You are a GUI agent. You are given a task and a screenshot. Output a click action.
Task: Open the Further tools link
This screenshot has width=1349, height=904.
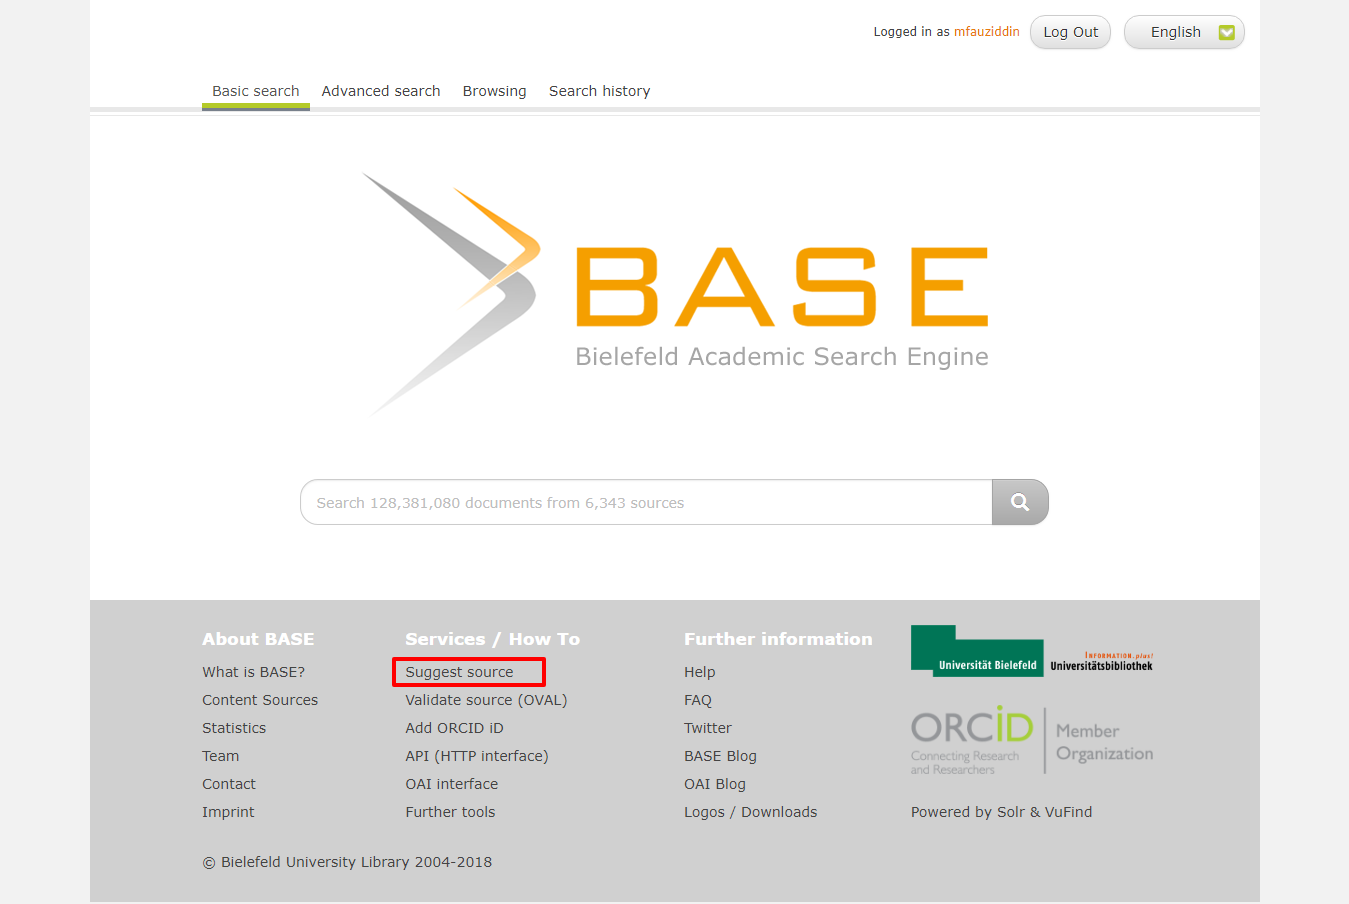pyautogui.click(x=450, y=812)
